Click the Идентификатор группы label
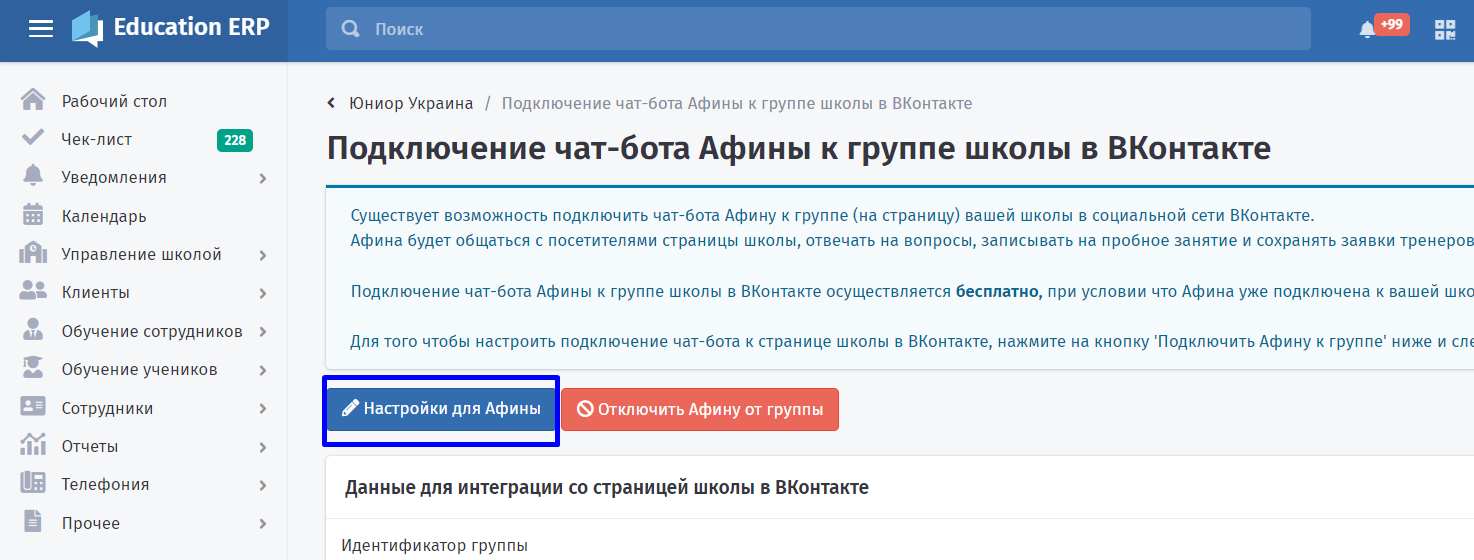The height and width of the screenshot is (560, 1474). click(x=435, y=545)
